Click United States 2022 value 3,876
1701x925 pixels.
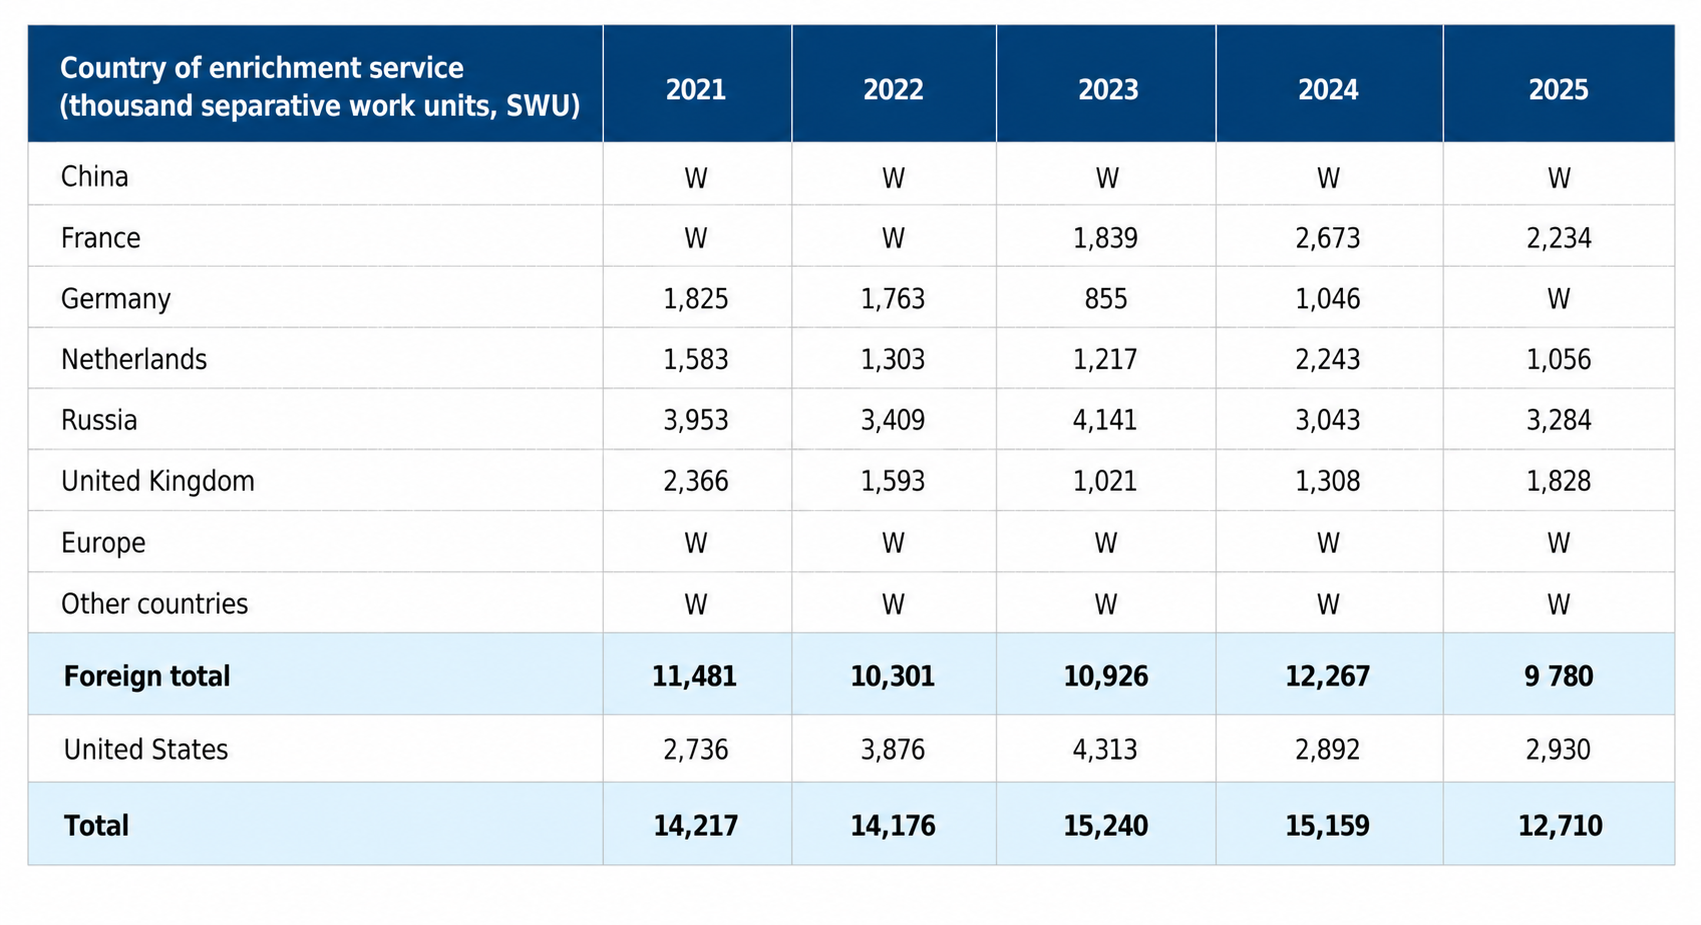[893, 750]
